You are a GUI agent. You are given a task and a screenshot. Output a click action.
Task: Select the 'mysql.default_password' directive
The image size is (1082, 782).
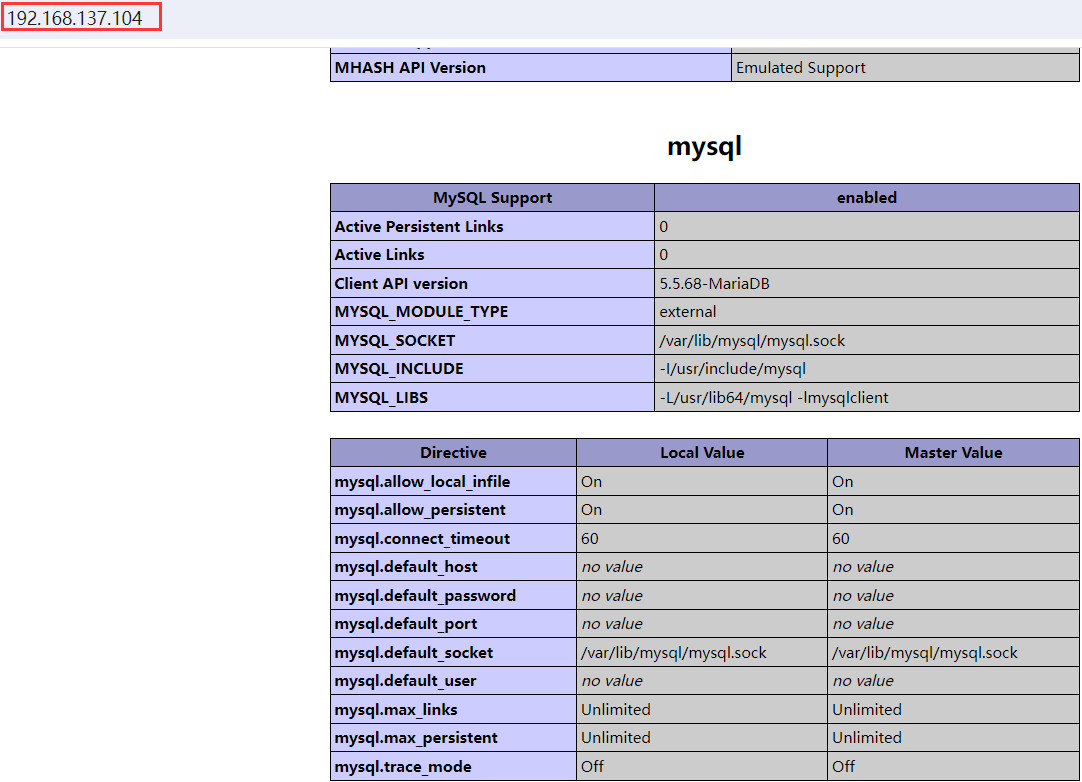(453, 596)
